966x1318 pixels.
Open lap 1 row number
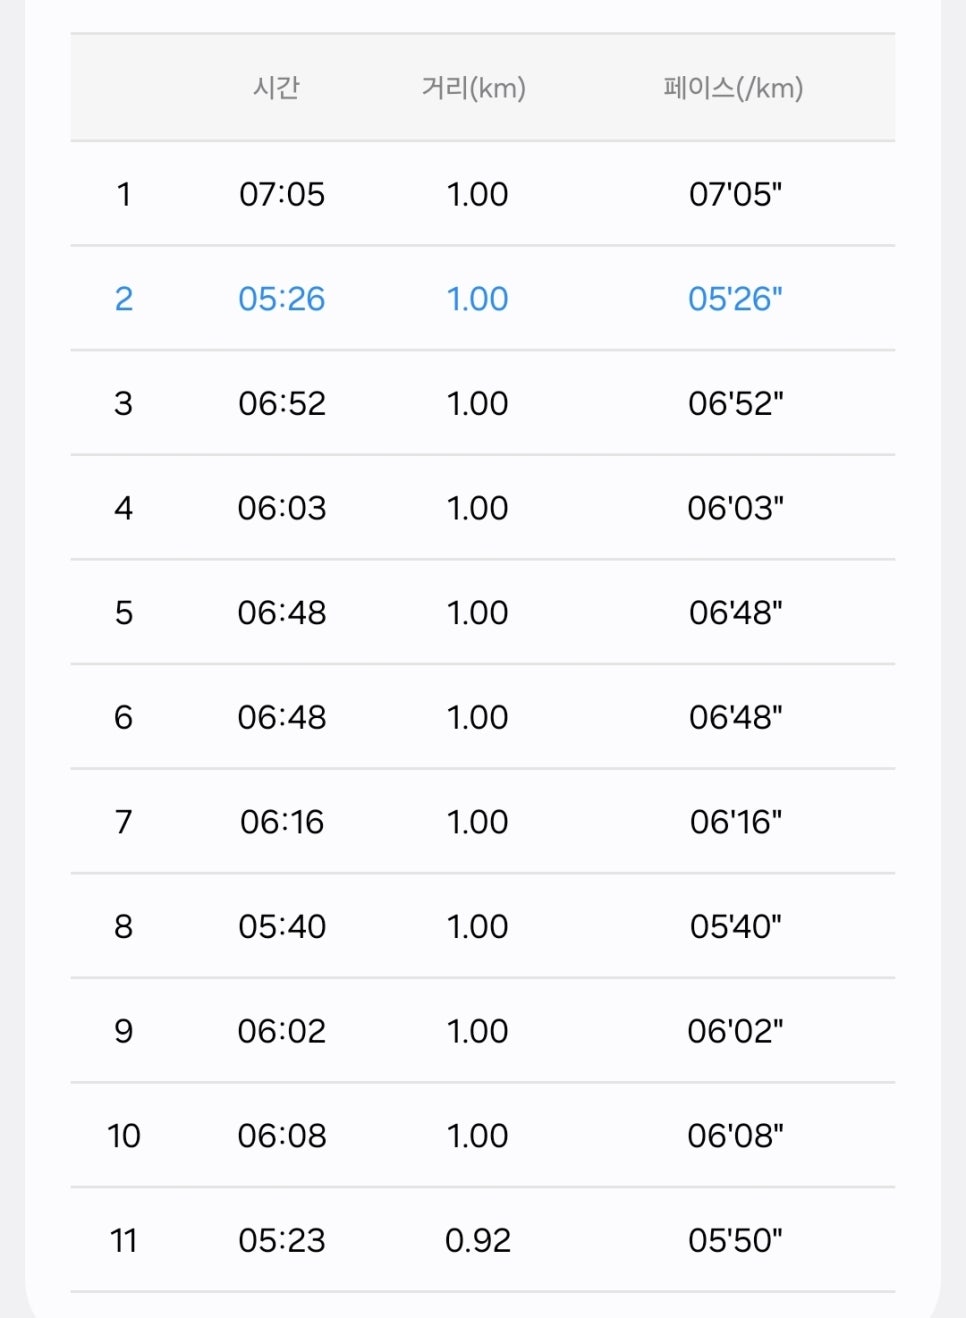124,194
